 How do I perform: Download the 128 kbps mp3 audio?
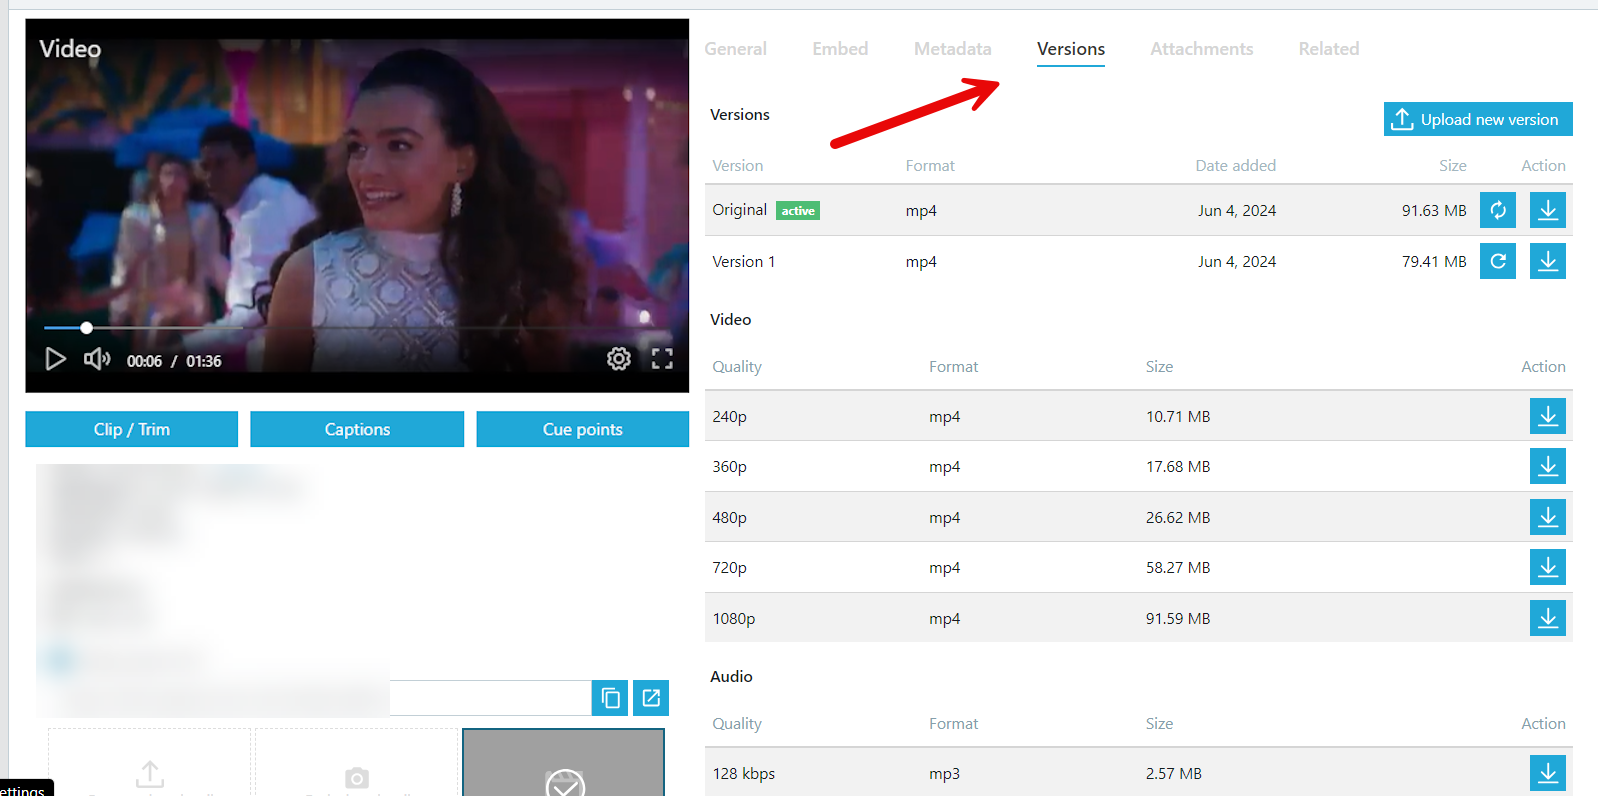[1548, 773]
